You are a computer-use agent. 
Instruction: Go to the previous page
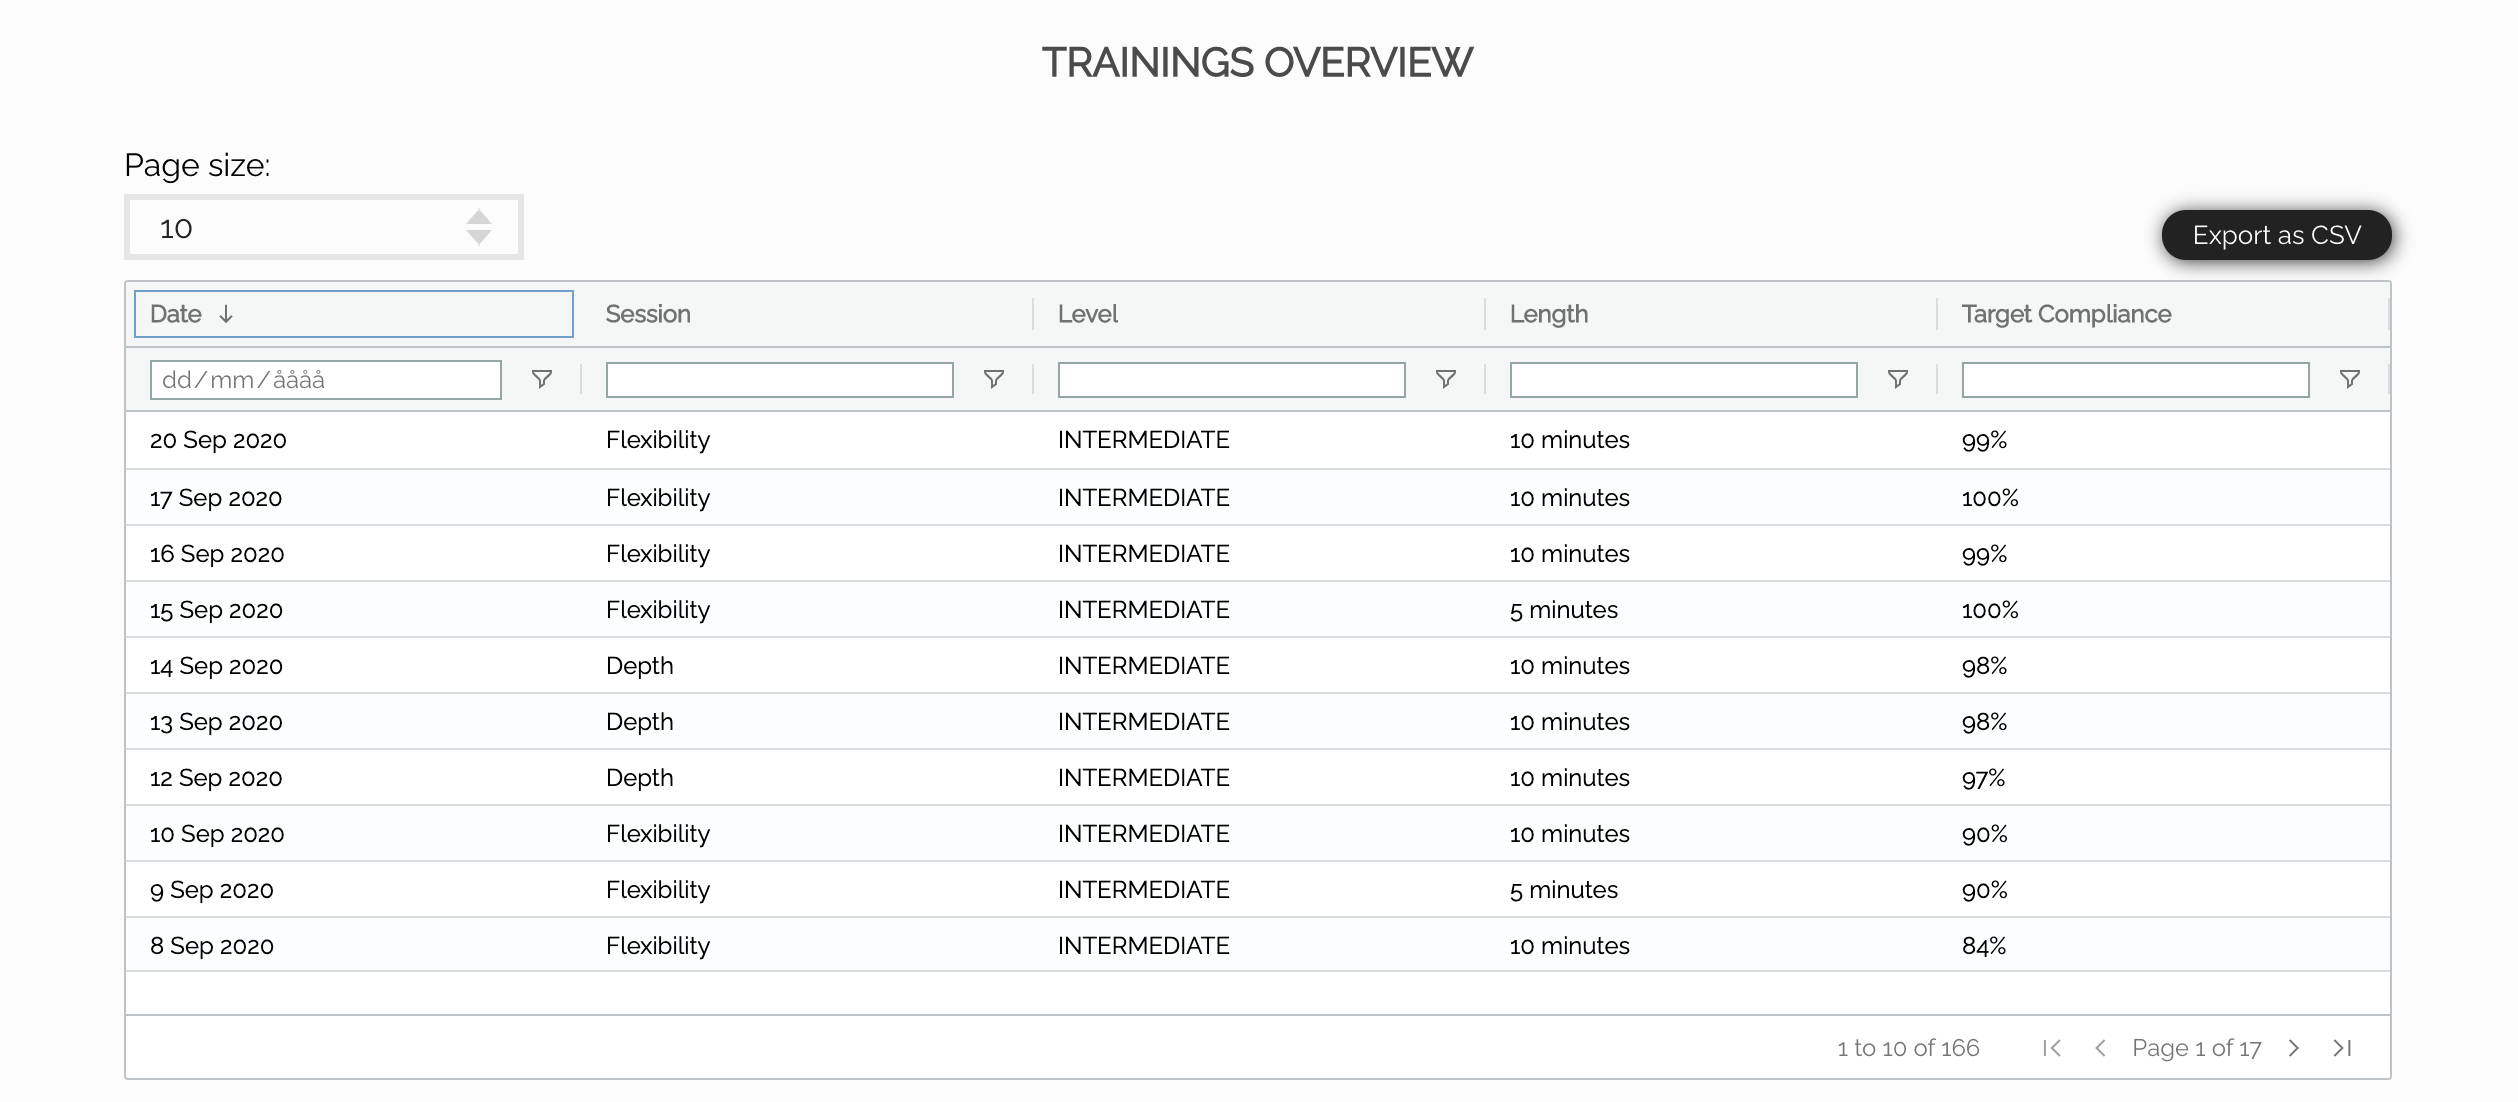pyautogui.click(x=2100, y=1048)
